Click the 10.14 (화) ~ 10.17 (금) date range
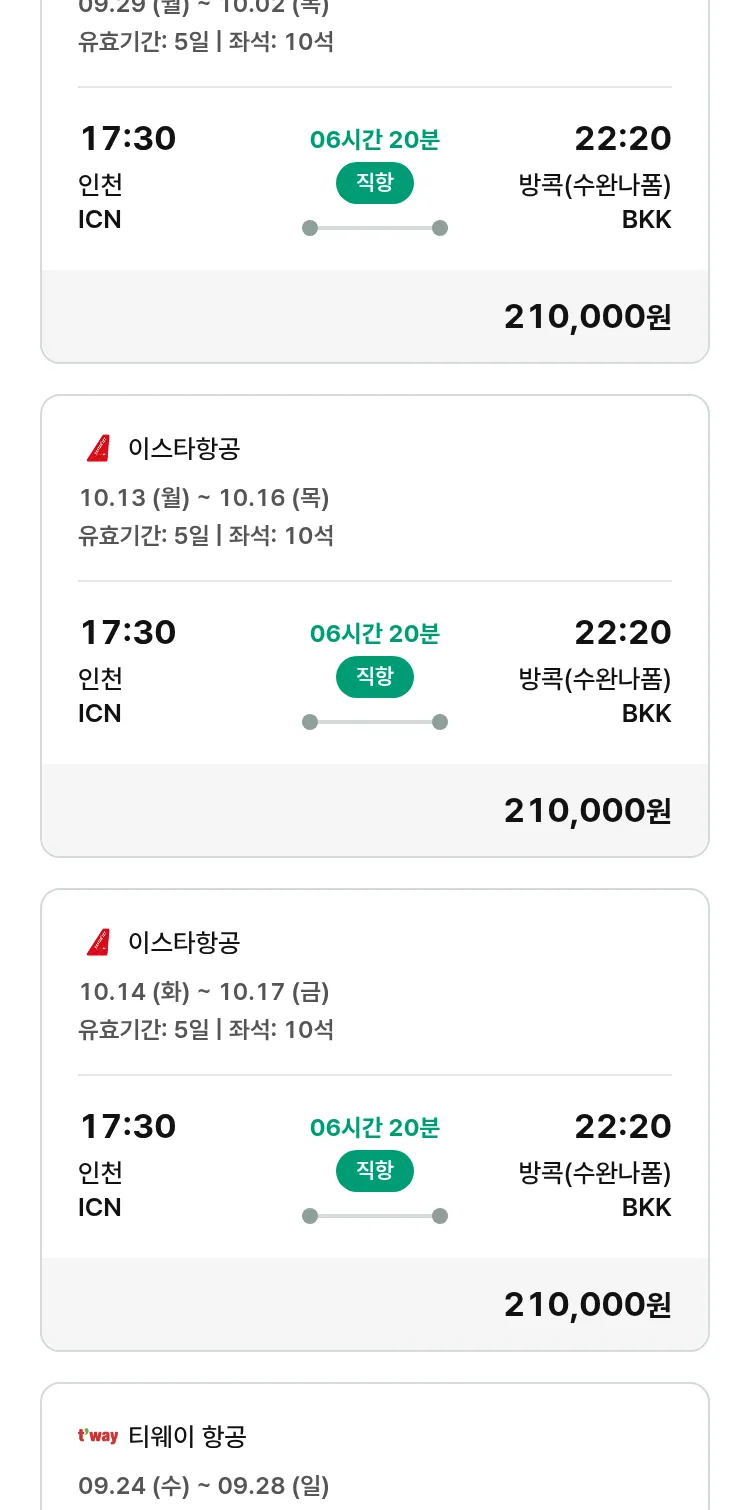This screenshot has width=750, height=1510. (204, 992)
